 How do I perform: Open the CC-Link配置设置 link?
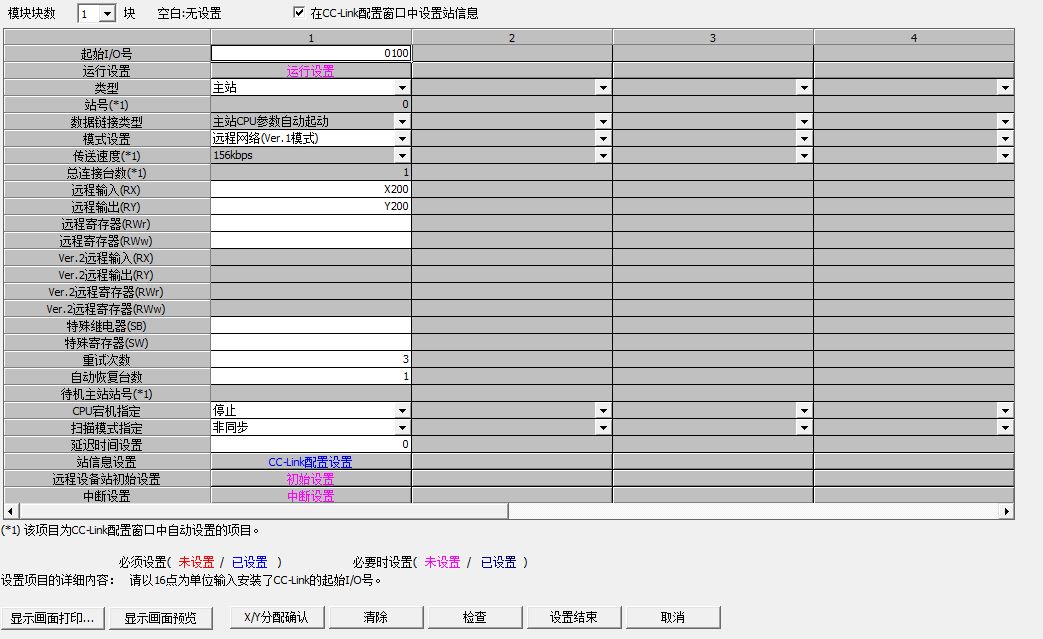coord(310,462)
